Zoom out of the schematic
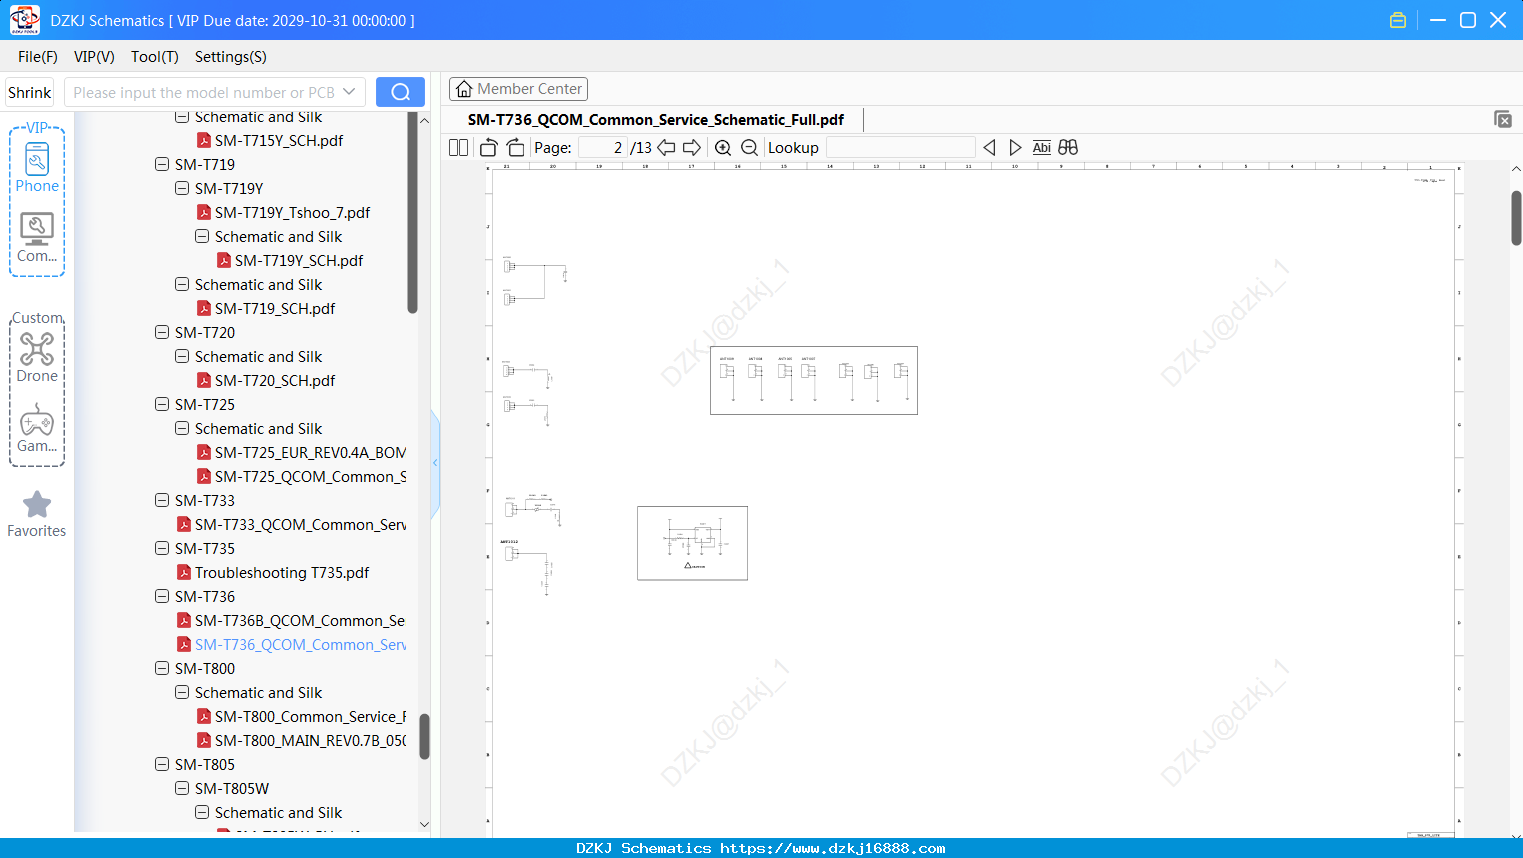 point(749,147)
